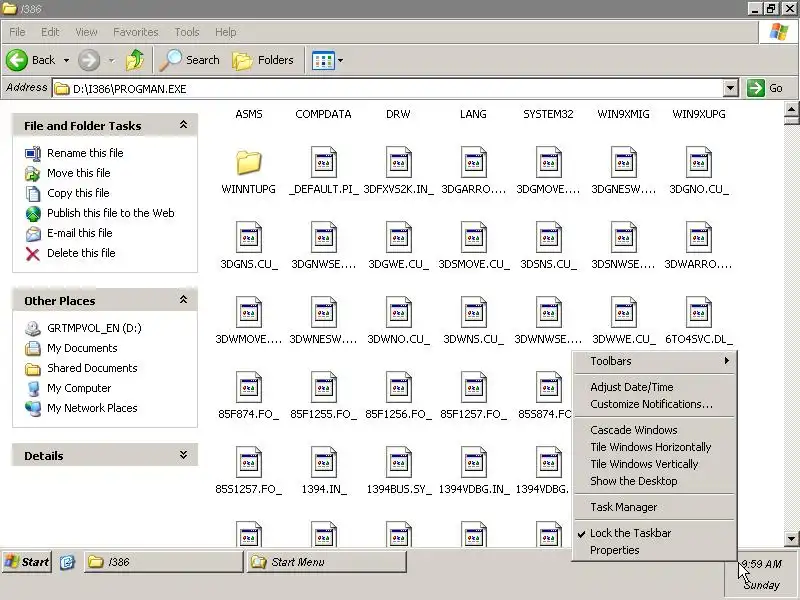The height and width of the screenshot is (600, 800).
Task: Choose Tile Windows Horizontally
Action: point(655,447)
